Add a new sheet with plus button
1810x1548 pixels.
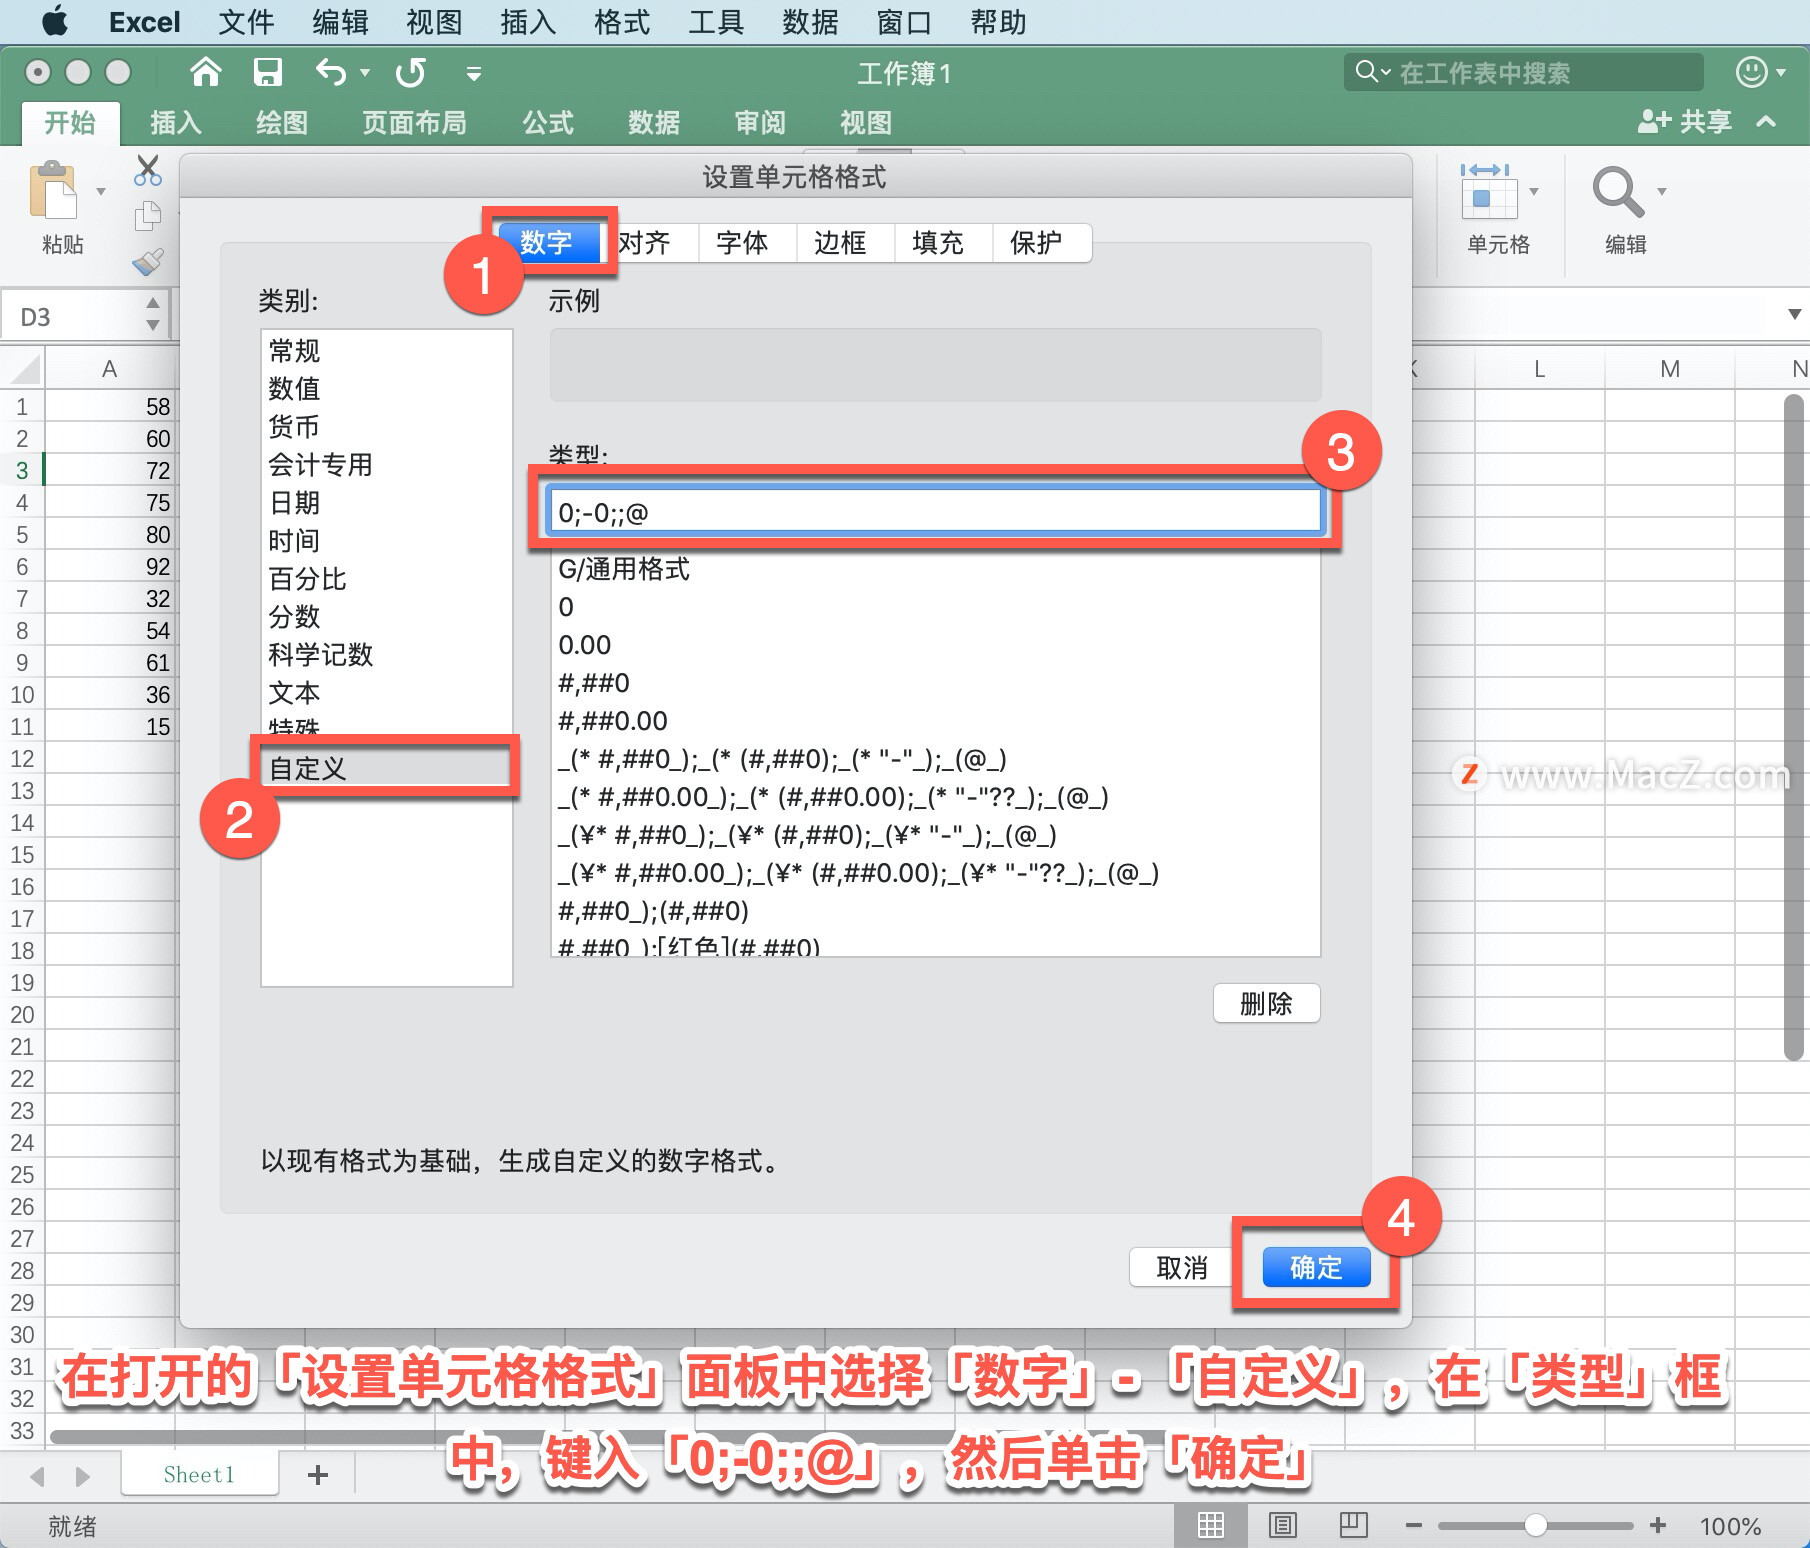point(318,1474)
